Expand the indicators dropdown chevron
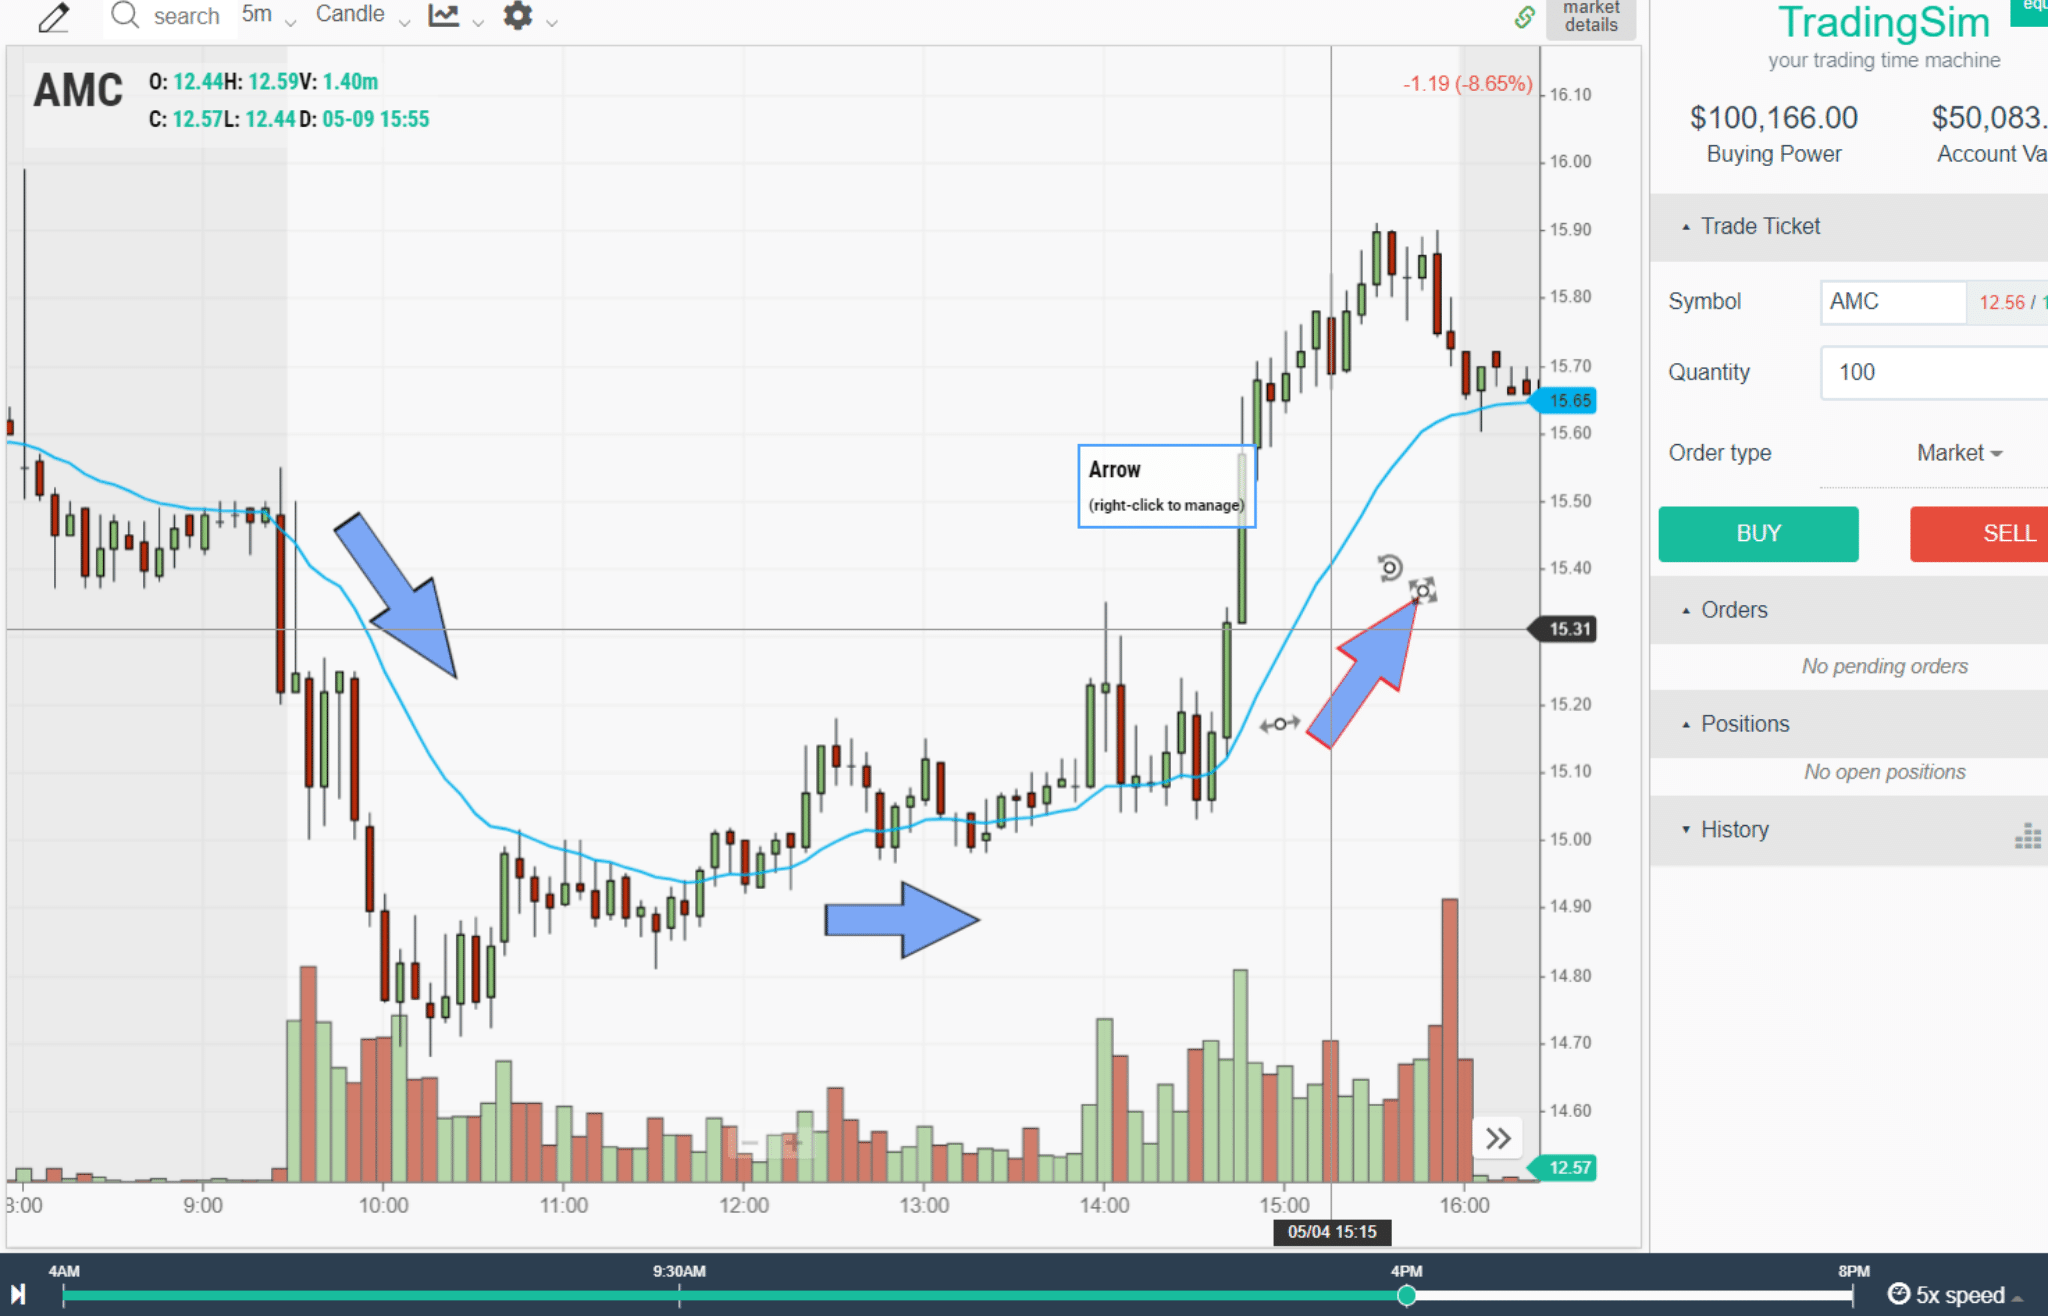Image resolution: width=2048 pixels, height=1316 pixels. coord(478,21)
